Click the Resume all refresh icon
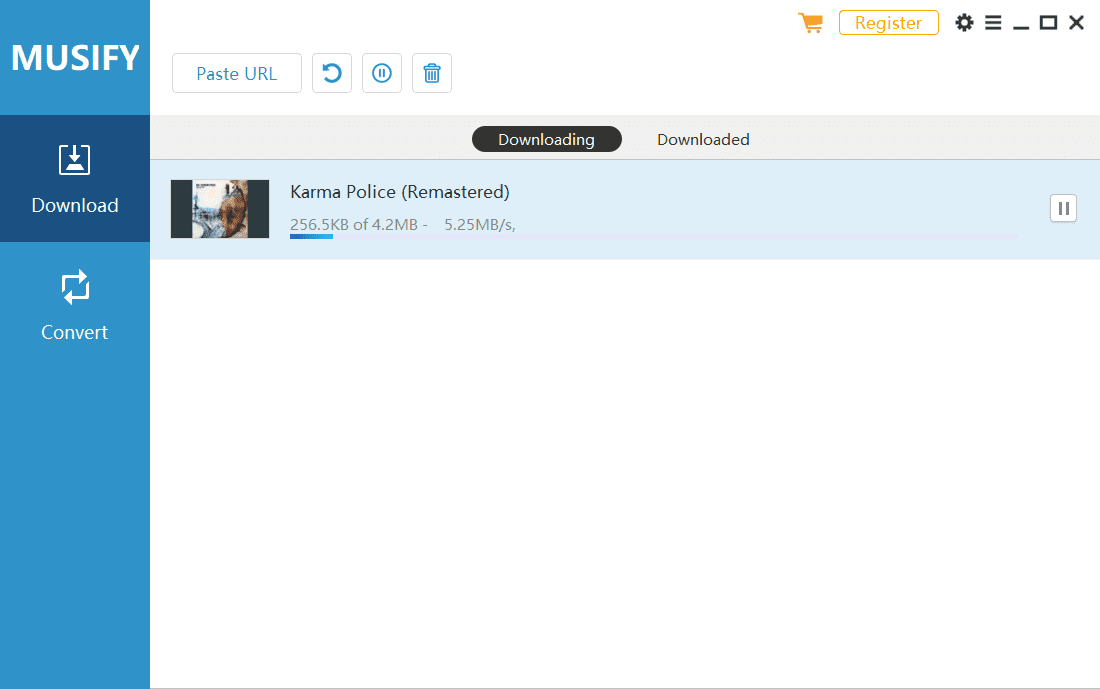This screenshot has width=1100, height=689. pos(332,73)
